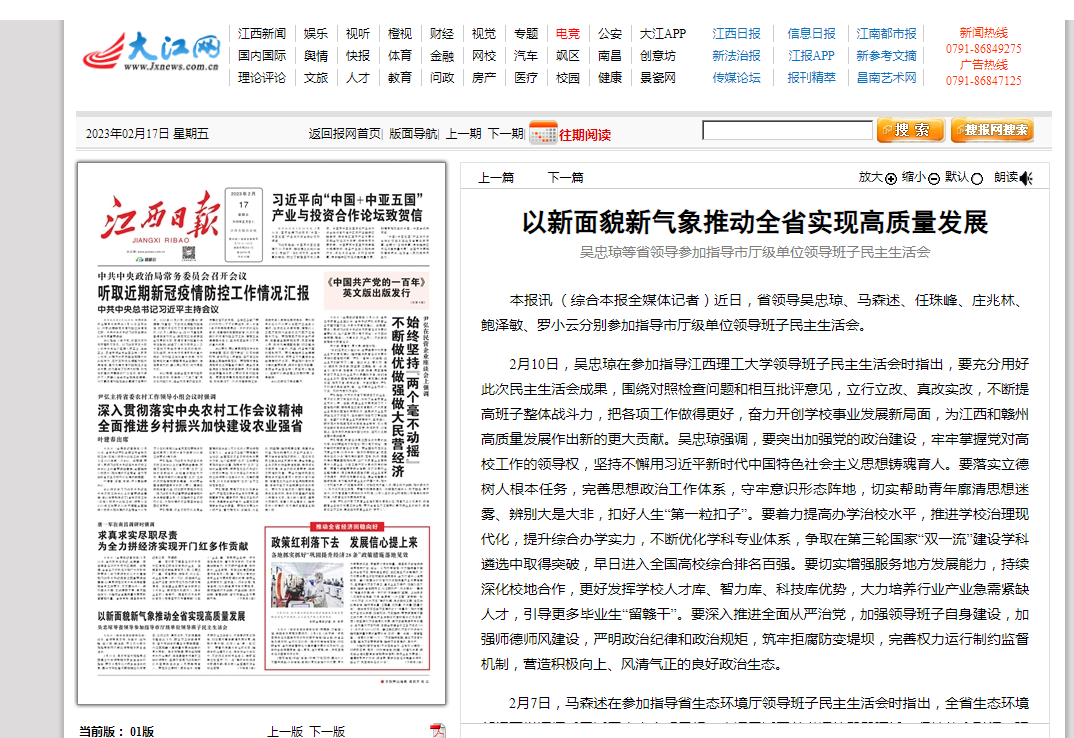This screenshot has width=1074, height=738.
Task: Open the 娱乐 nav item
Action: pyautogui.click(x=316, y=34)
